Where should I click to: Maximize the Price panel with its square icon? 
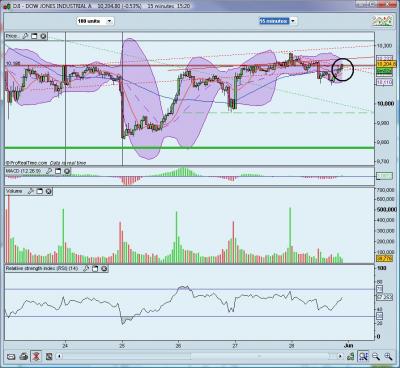tap(34, 36)
